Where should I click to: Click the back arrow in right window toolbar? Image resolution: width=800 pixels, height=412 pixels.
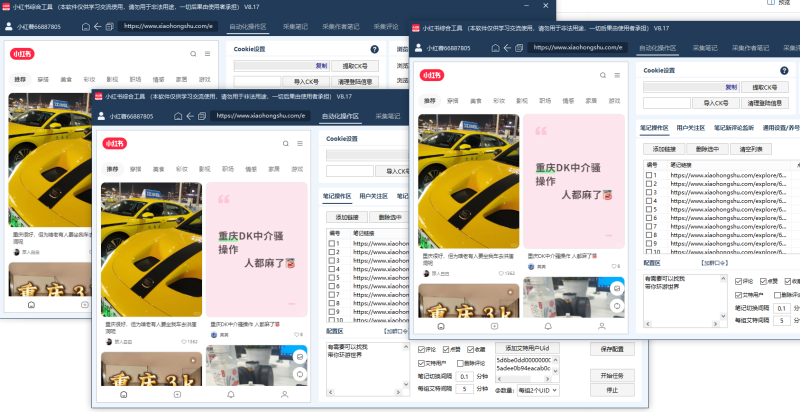(507, 48)
